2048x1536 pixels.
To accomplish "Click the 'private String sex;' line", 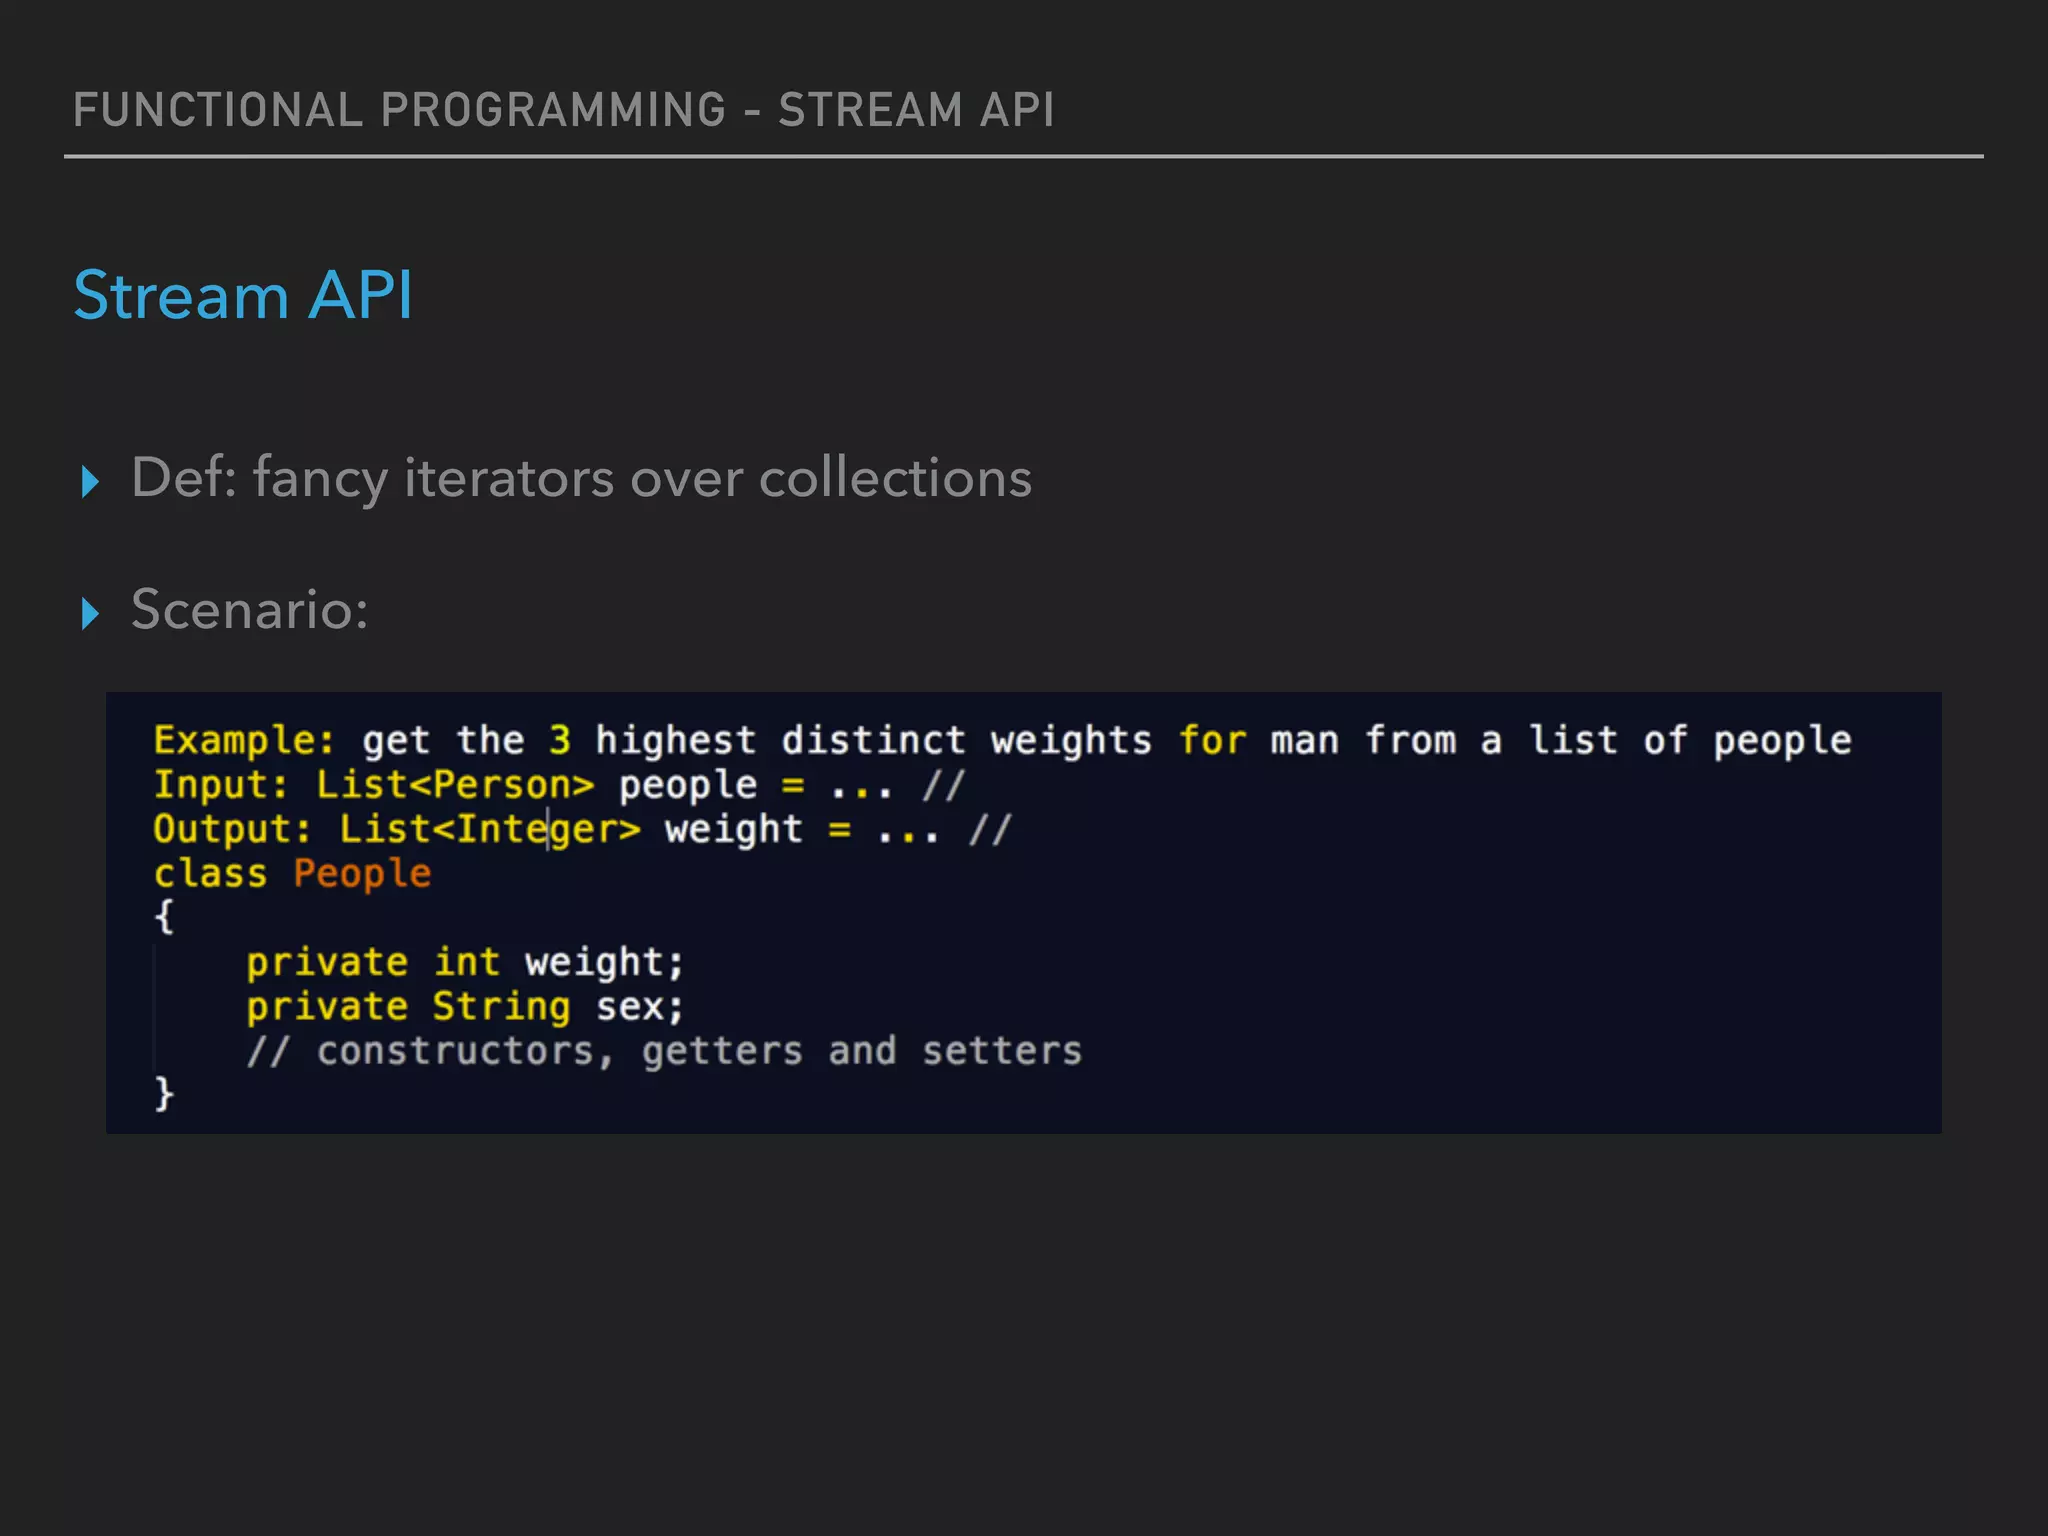I will (x=465, y=1006).
